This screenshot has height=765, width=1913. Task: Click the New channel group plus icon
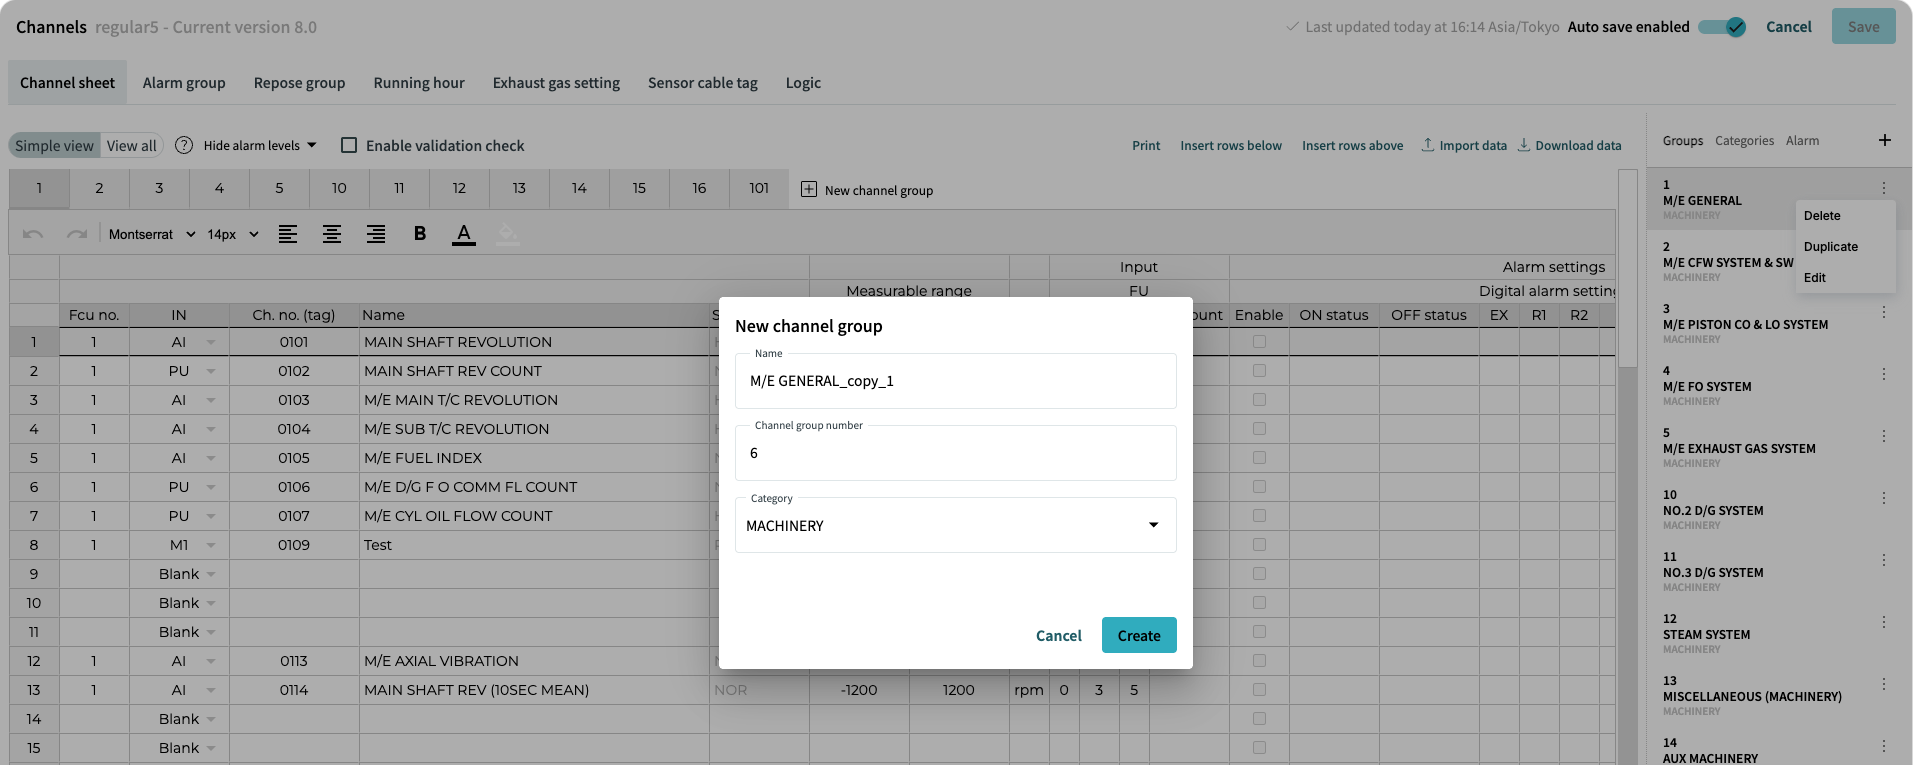pos(809,189)
